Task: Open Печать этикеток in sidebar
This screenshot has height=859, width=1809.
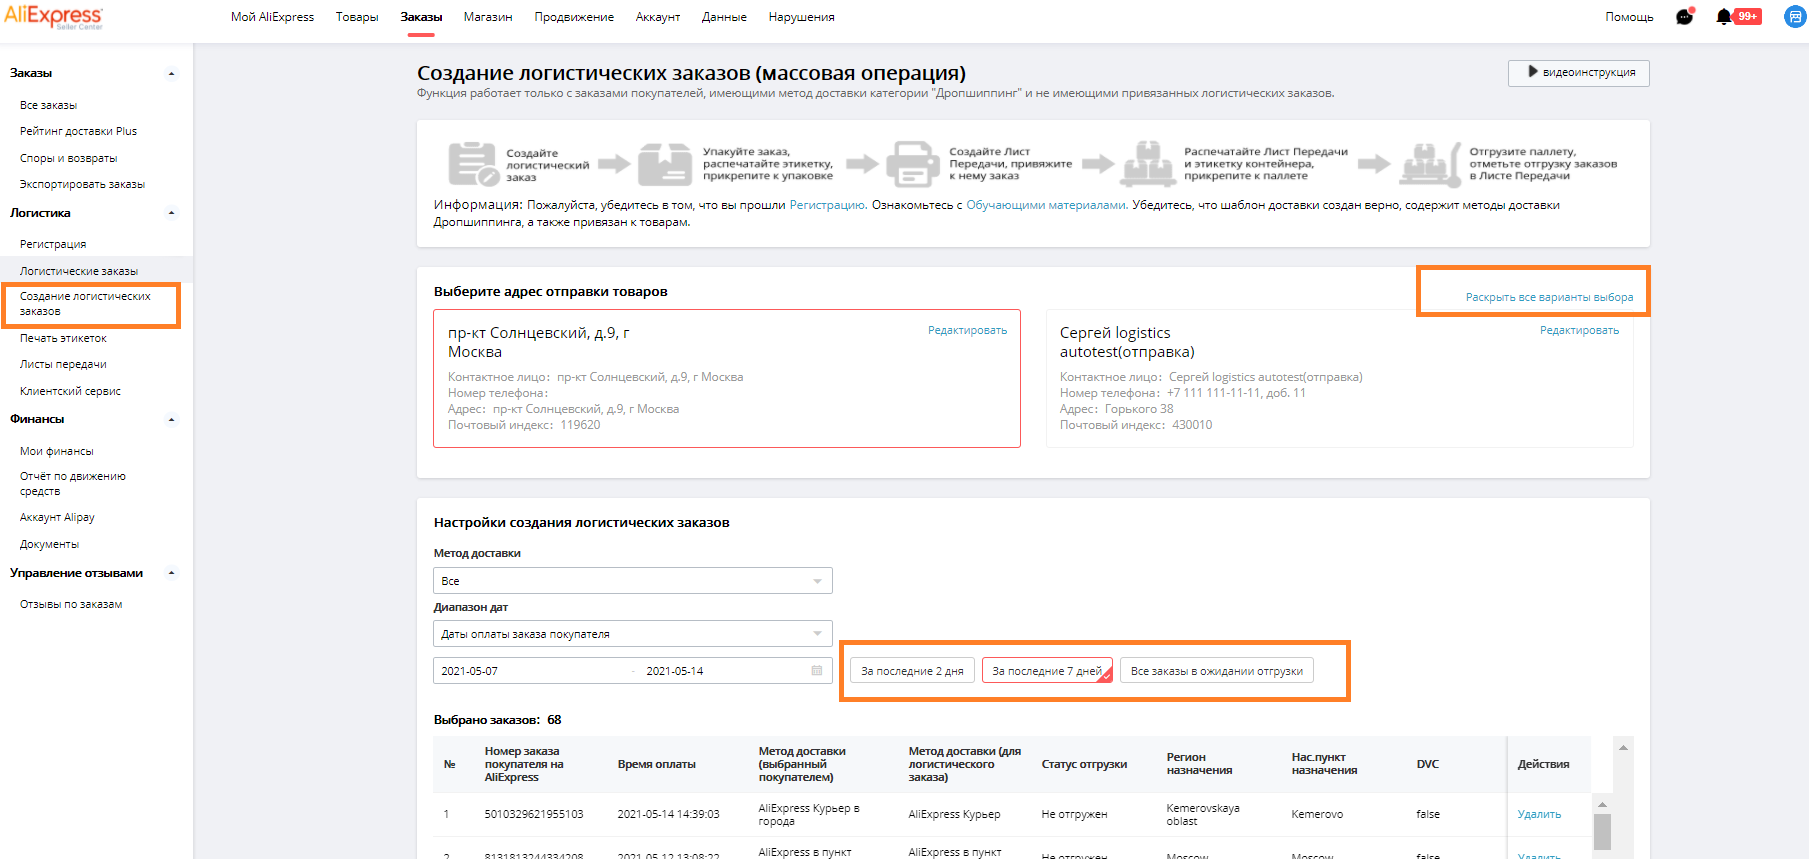Action: (x=63, y=338)
